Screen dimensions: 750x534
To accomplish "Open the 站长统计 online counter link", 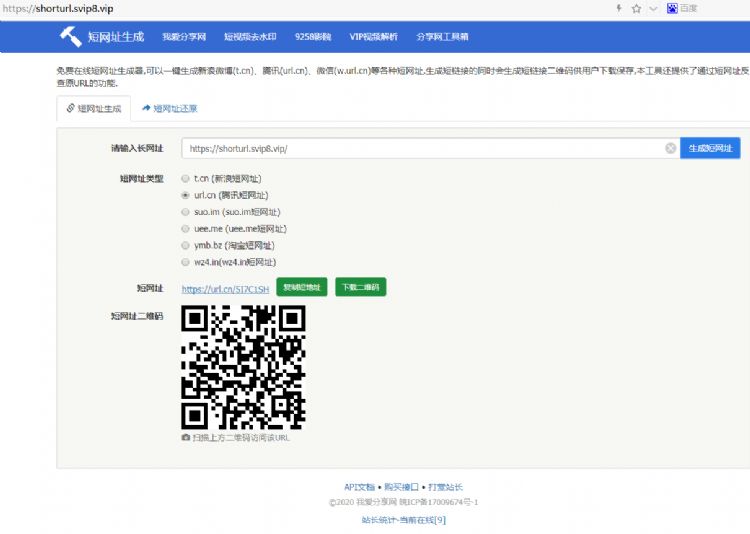I will 404,520.
